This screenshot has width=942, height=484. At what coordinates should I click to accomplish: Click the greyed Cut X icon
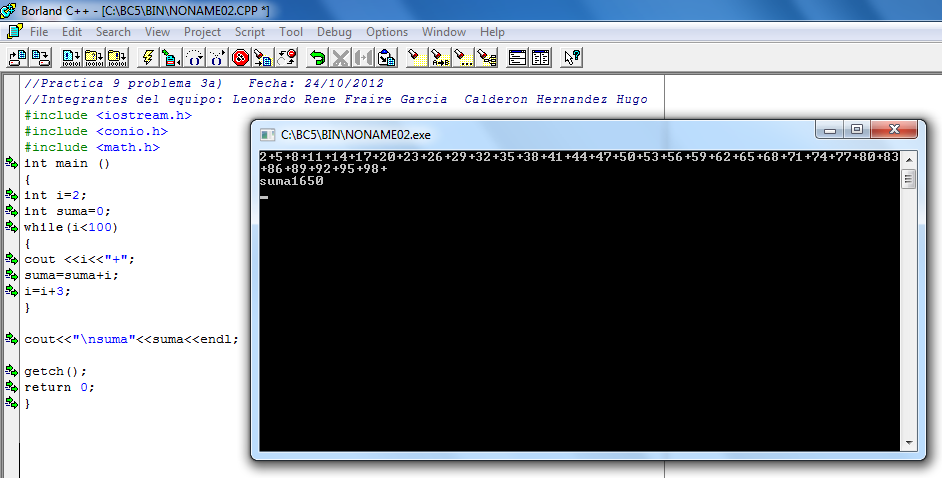pyautogui.click(x=341, y=58)
